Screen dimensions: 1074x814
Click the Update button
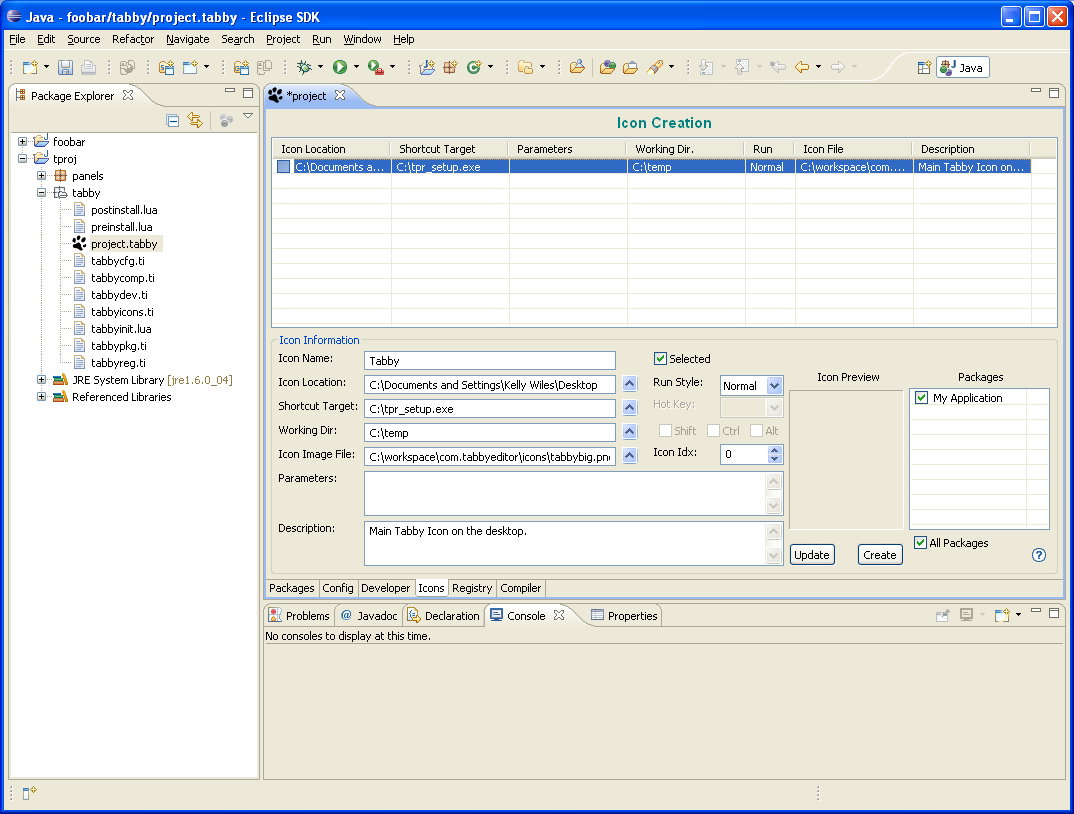812,555
